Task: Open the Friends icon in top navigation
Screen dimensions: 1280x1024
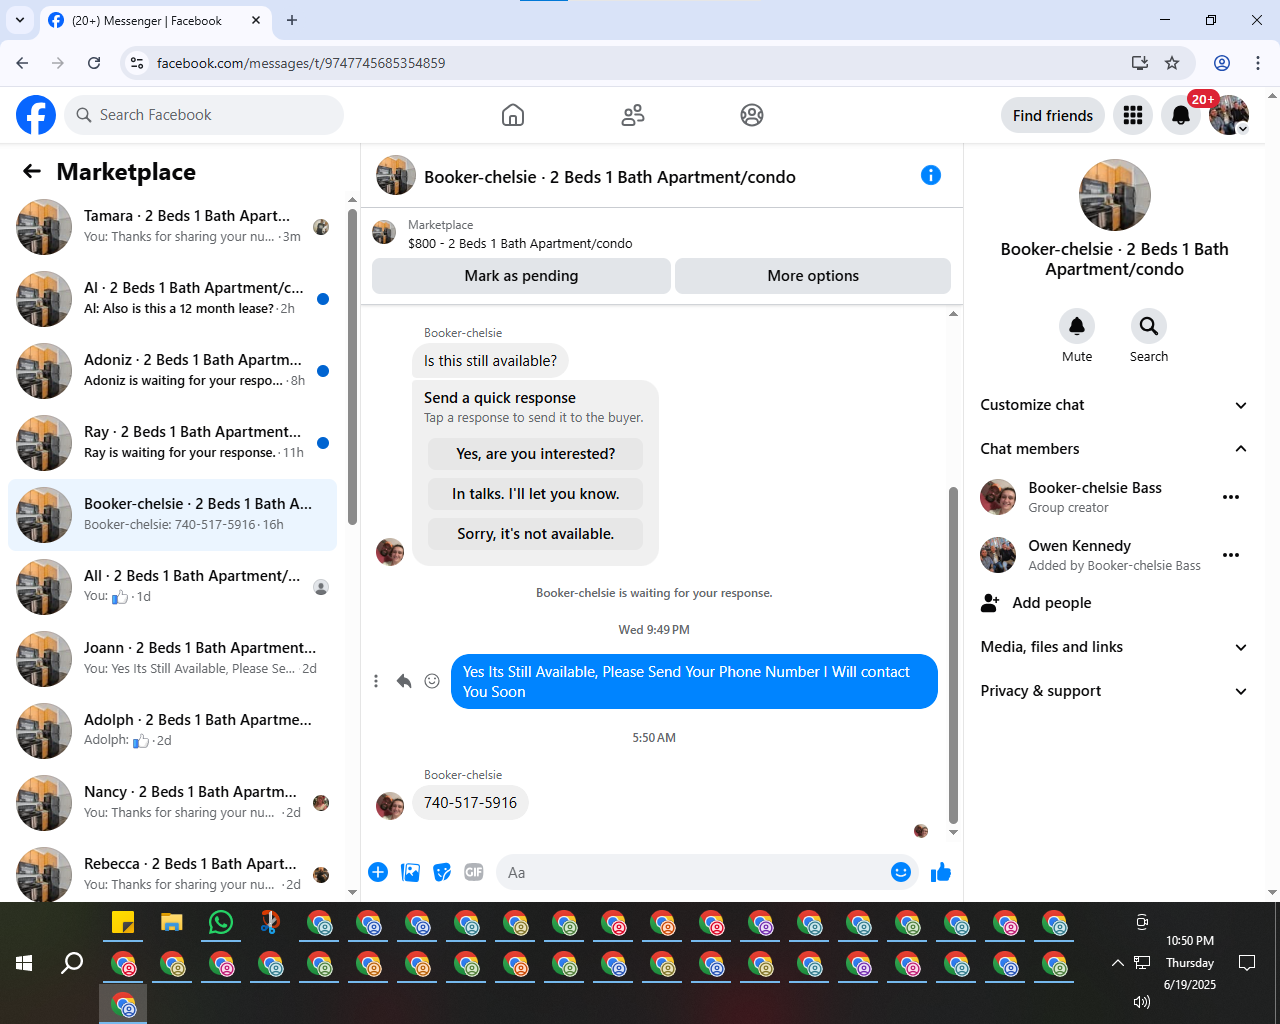Action: click(x=633, y=115)
